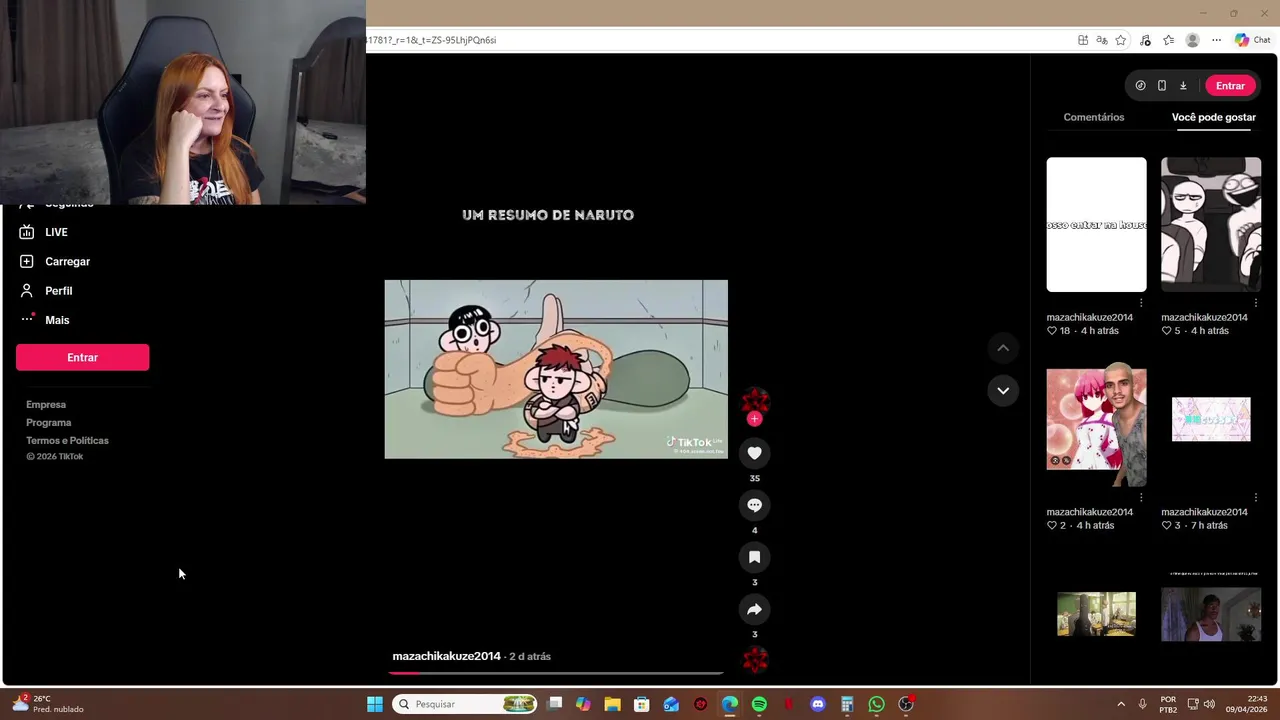Screen dimensions: 1280x720
Task: Select the Você pode gostar tab
Action: click(1213, 117)
